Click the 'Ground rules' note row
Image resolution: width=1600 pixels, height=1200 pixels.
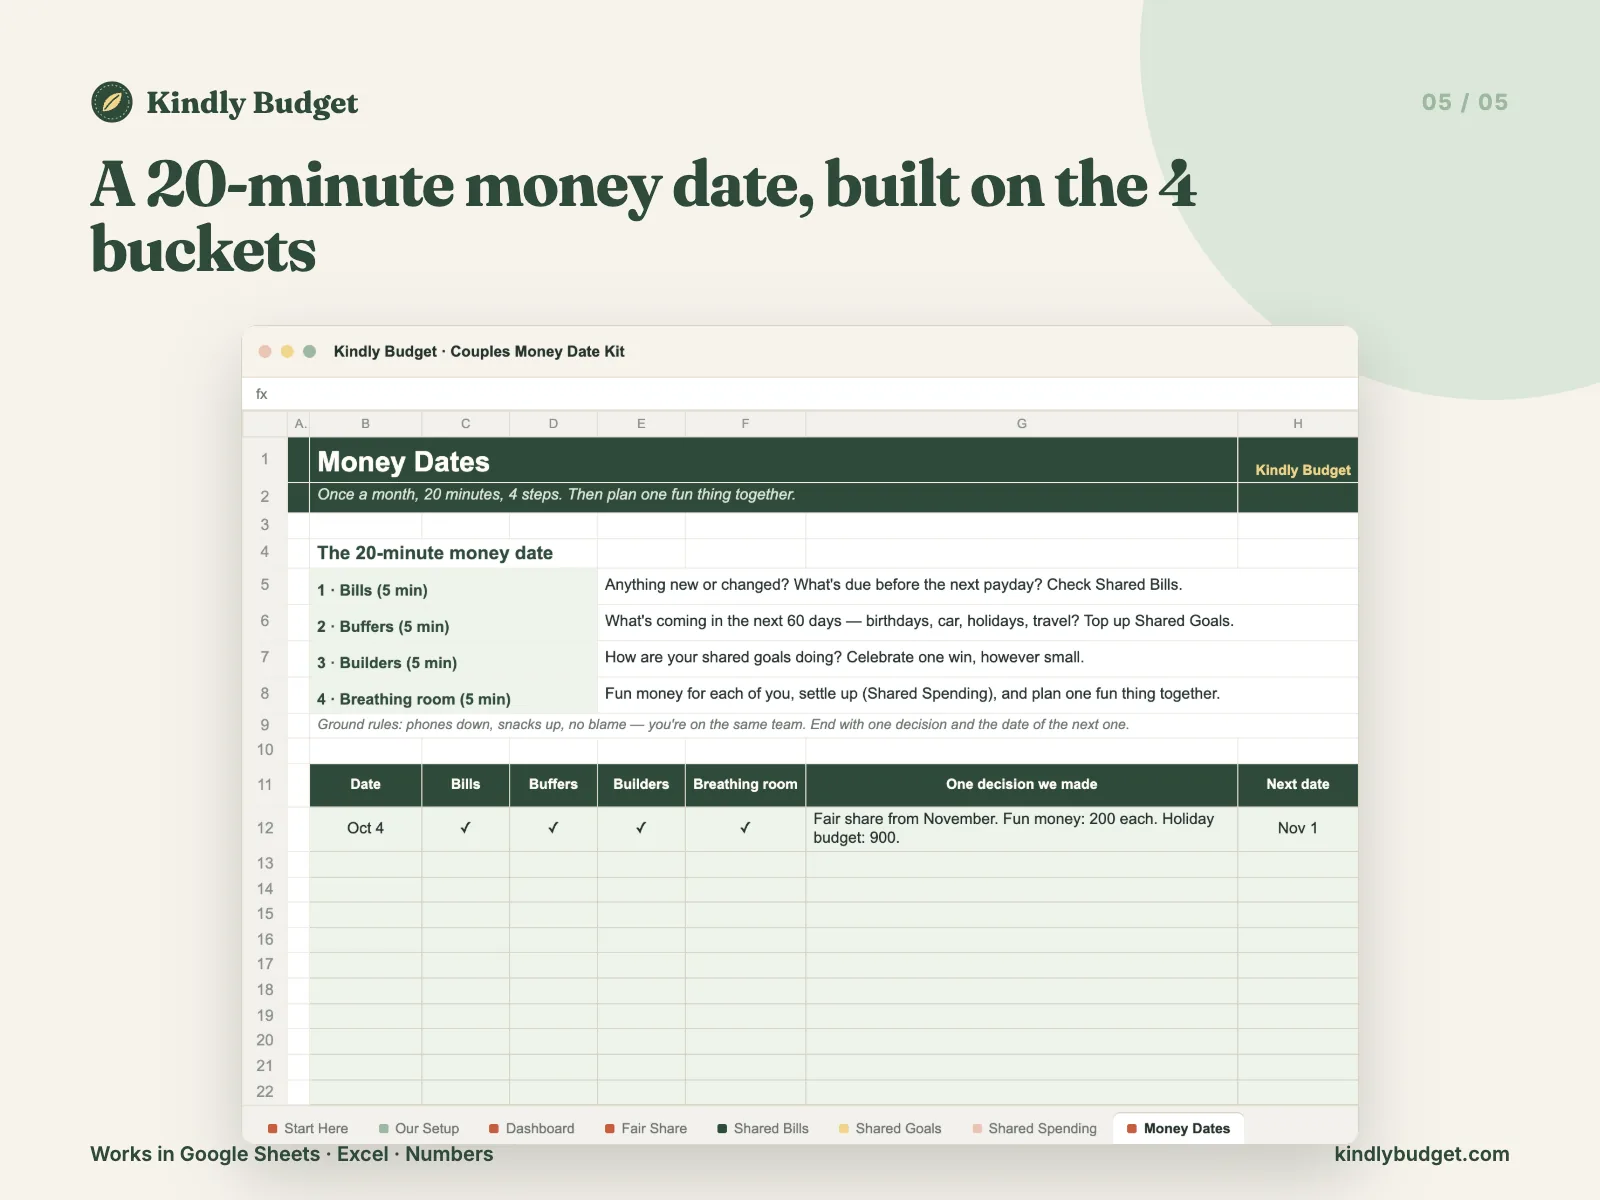tap(833, 725)
